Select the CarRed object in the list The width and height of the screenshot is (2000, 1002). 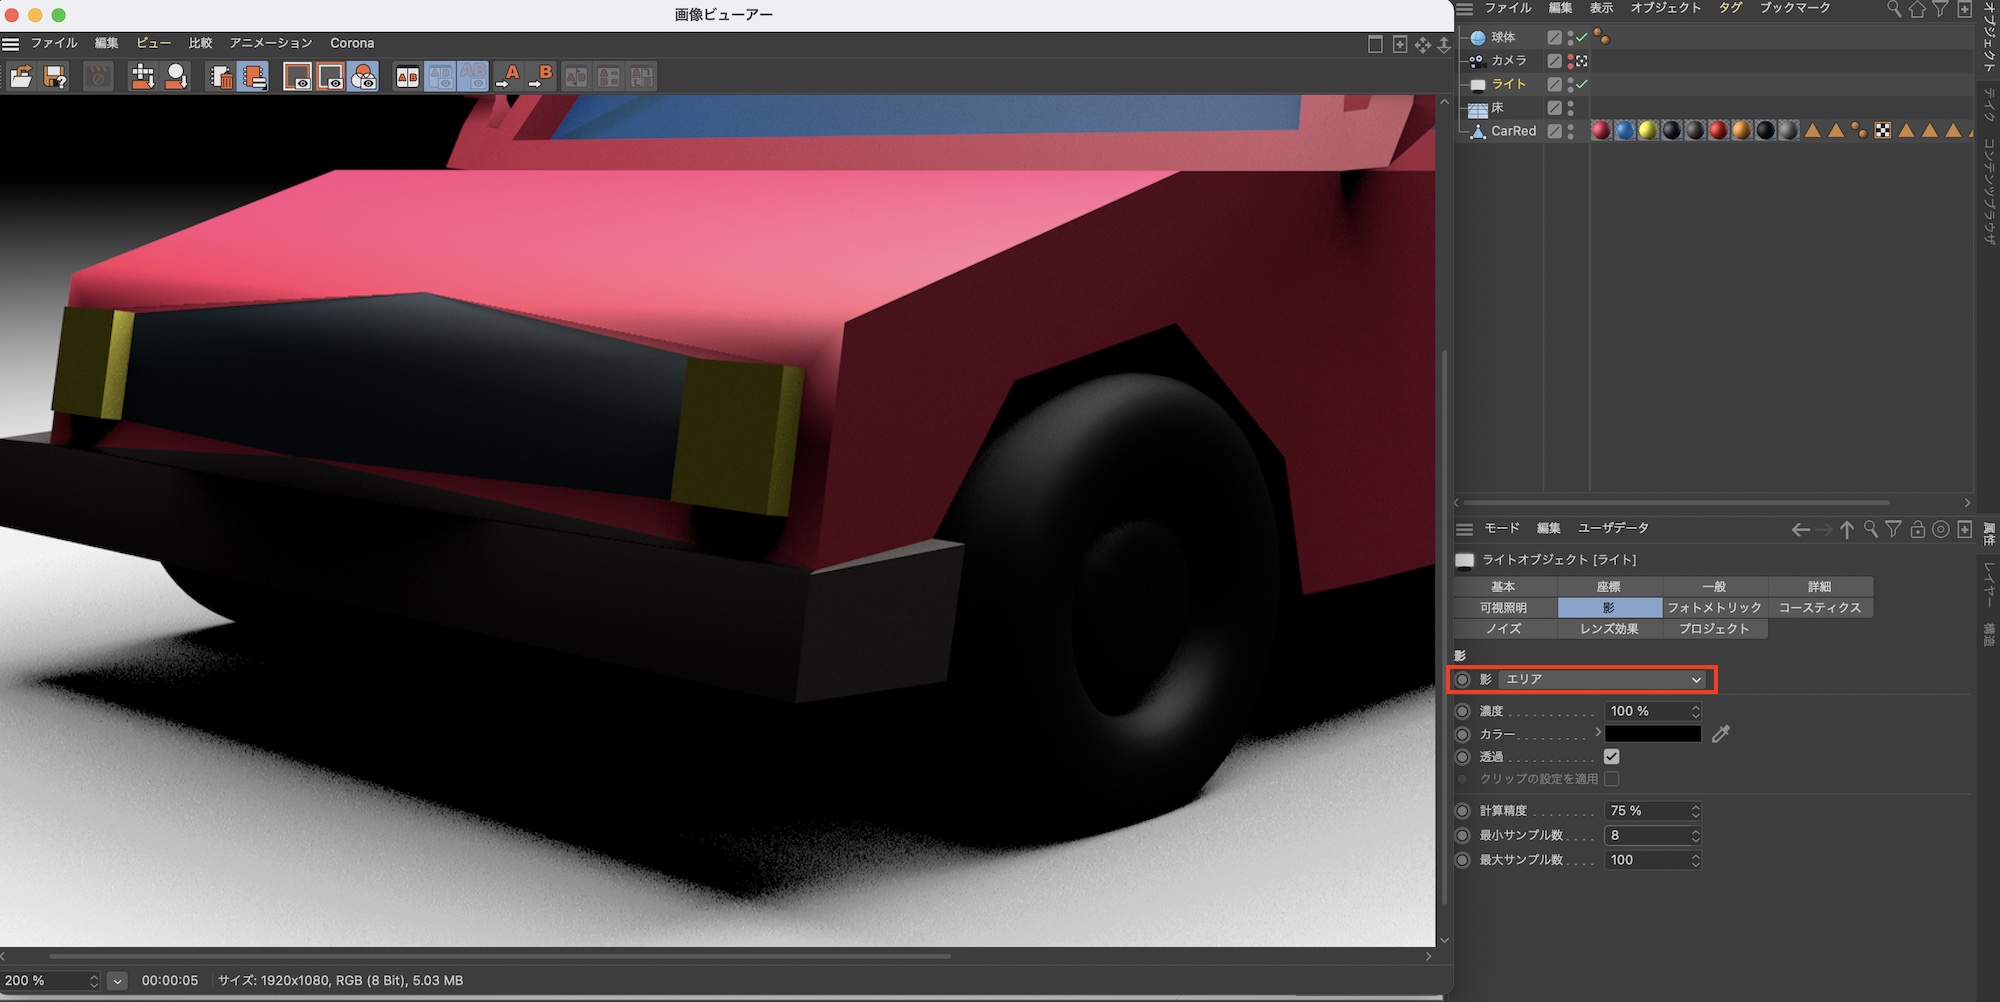[1512, 131]
